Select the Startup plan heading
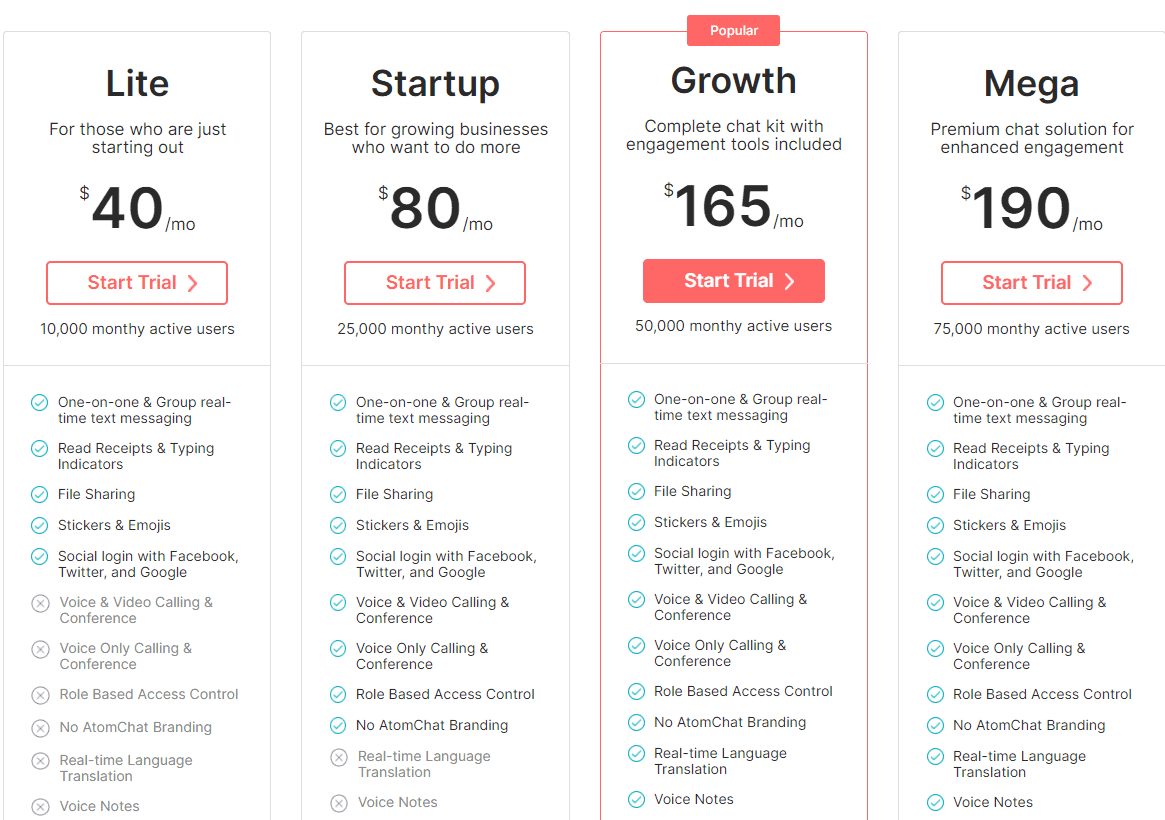 (x=435, y=84)
